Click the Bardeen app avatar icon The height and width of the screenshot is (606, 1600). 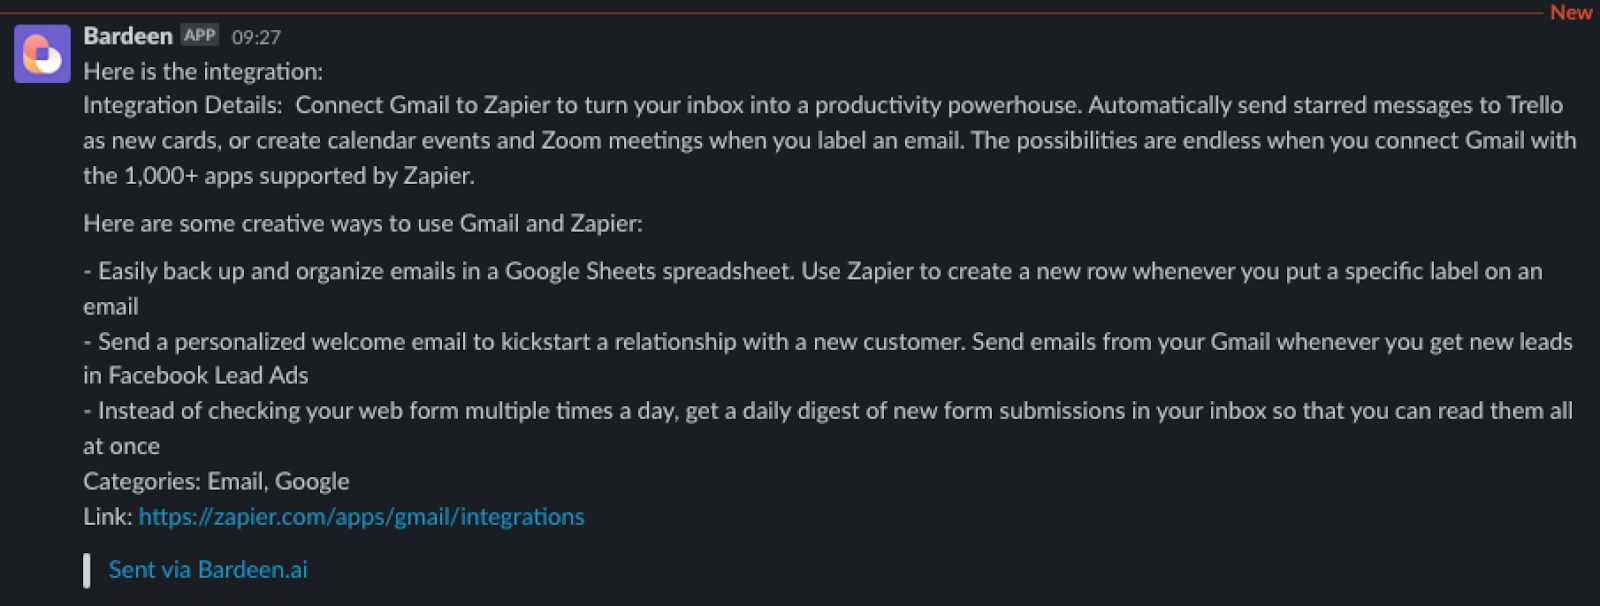42,54
